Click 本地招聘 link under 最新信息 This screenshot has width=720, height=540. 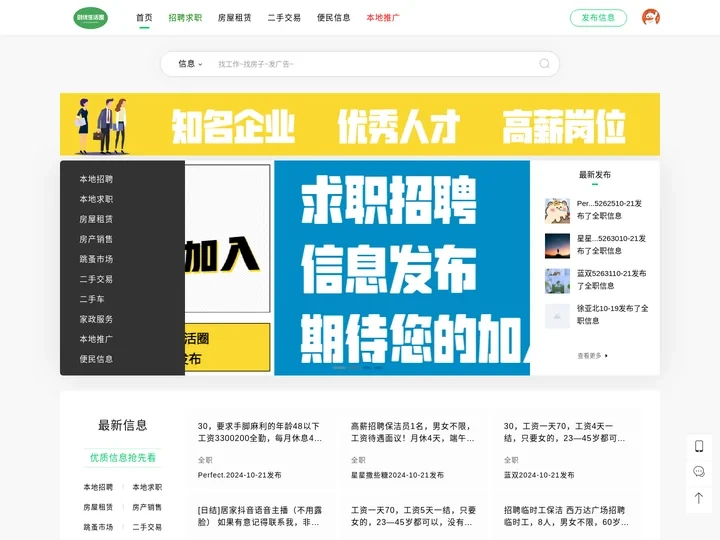[x=98, y=487]
